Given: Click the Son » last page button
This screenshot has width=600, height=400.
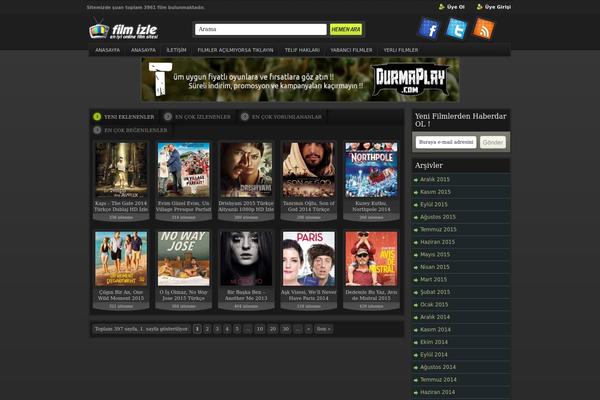Looking at the screenshot, I should pos(324,329).
